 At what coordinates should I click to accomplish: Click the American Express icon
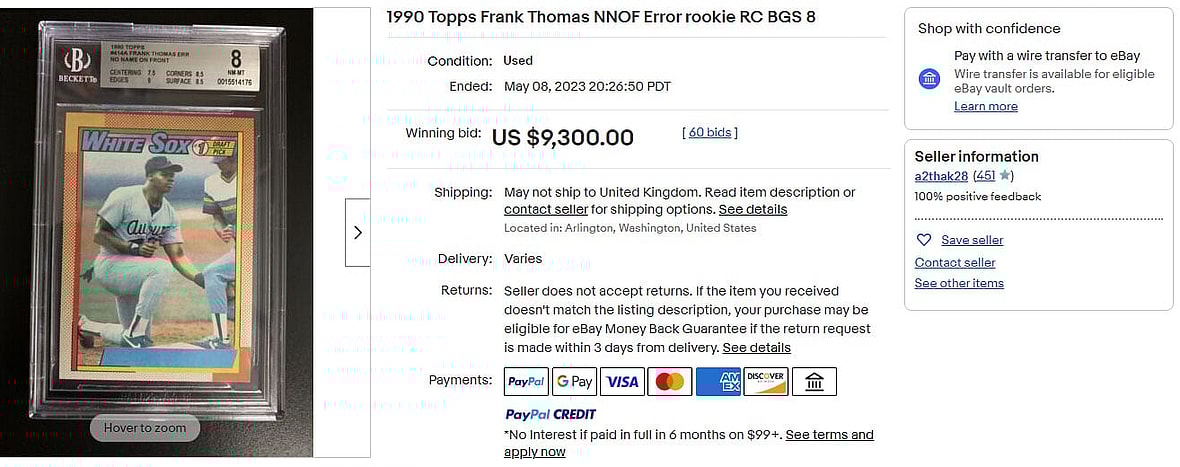coord(717,381)
